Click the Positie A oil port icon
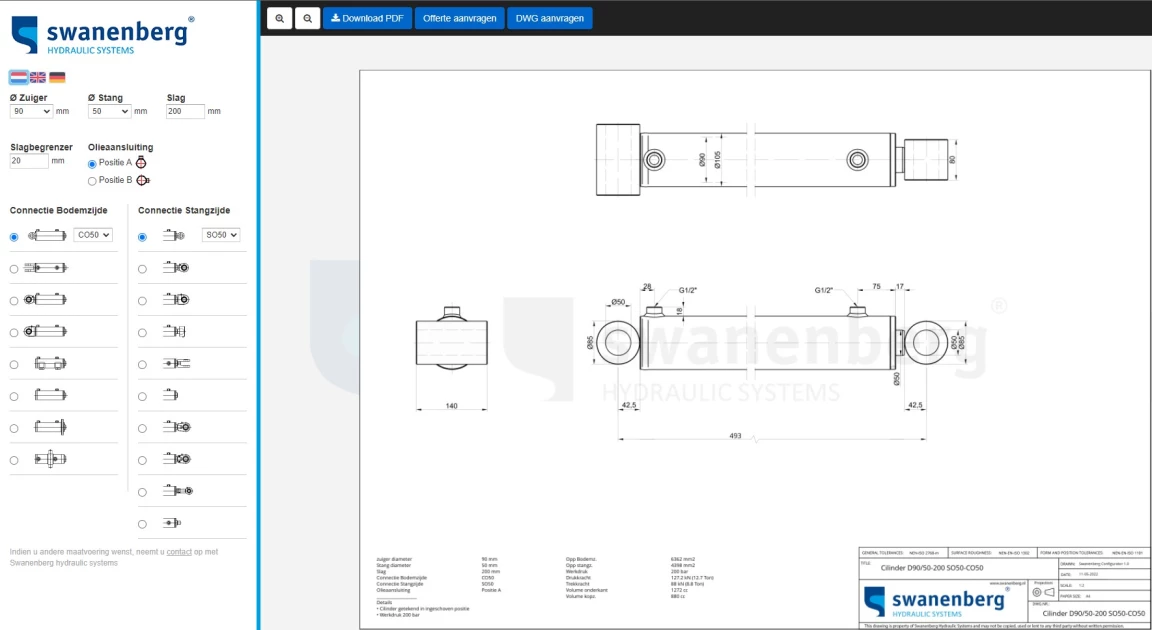 point(141,162)
